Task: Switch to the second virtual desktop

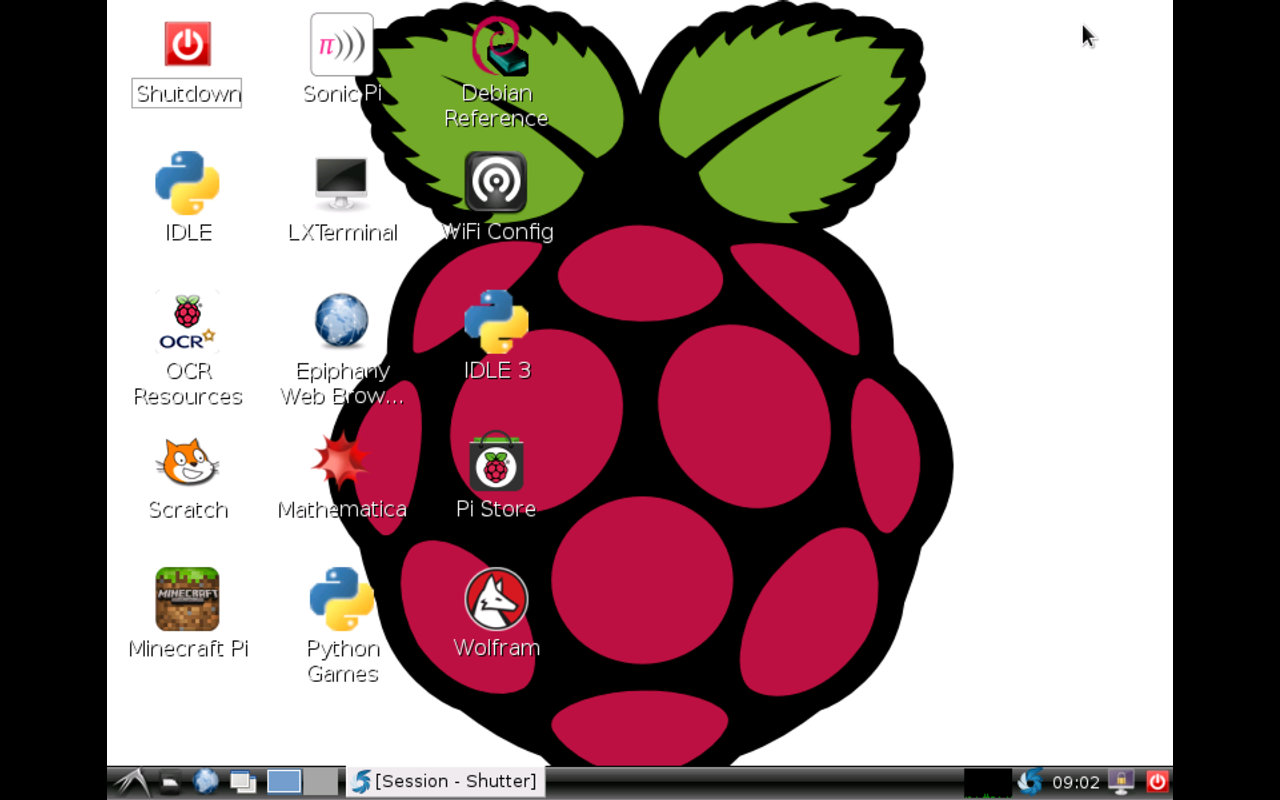Action: coord(320,782)
